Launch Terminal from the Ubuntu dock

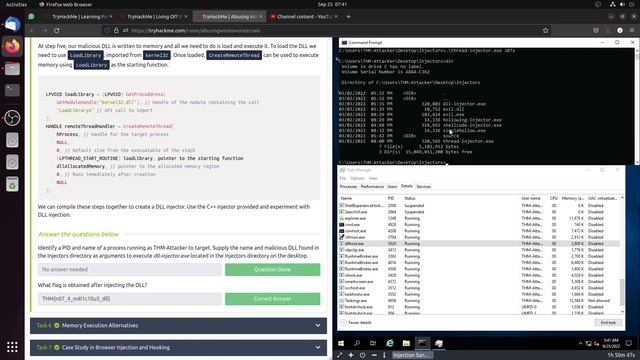pos(12,90)
